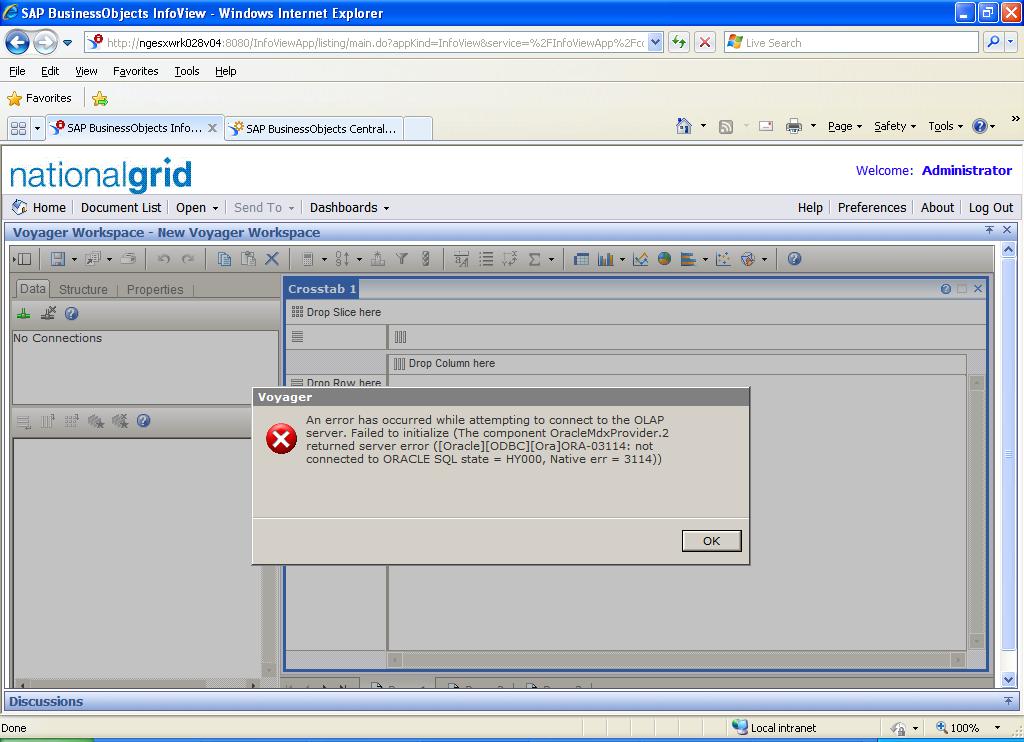Click the browser Refresh button
The width and height of the screenshot is (1024, 742).
(x=679, y=42)
